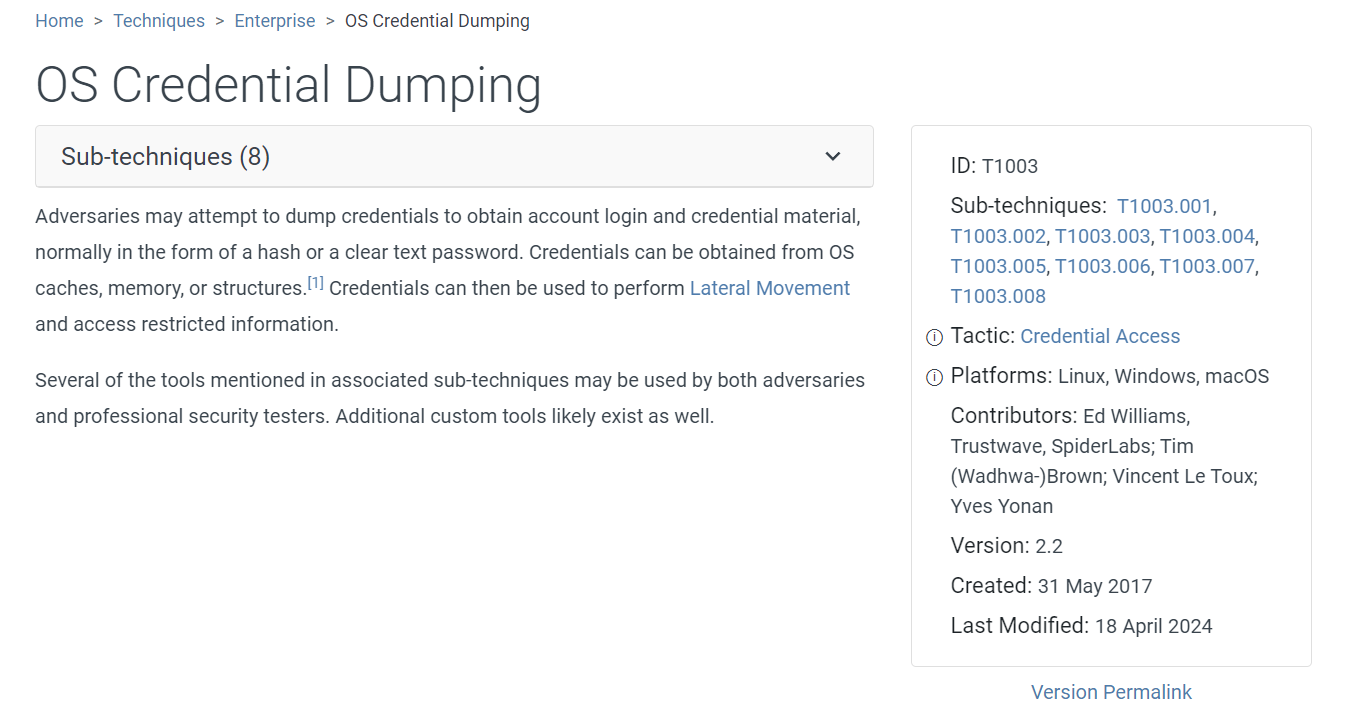The image size is (1353, 716).
Task: Click the info icon beside Tactic
Action: click(x=934, y=338)
